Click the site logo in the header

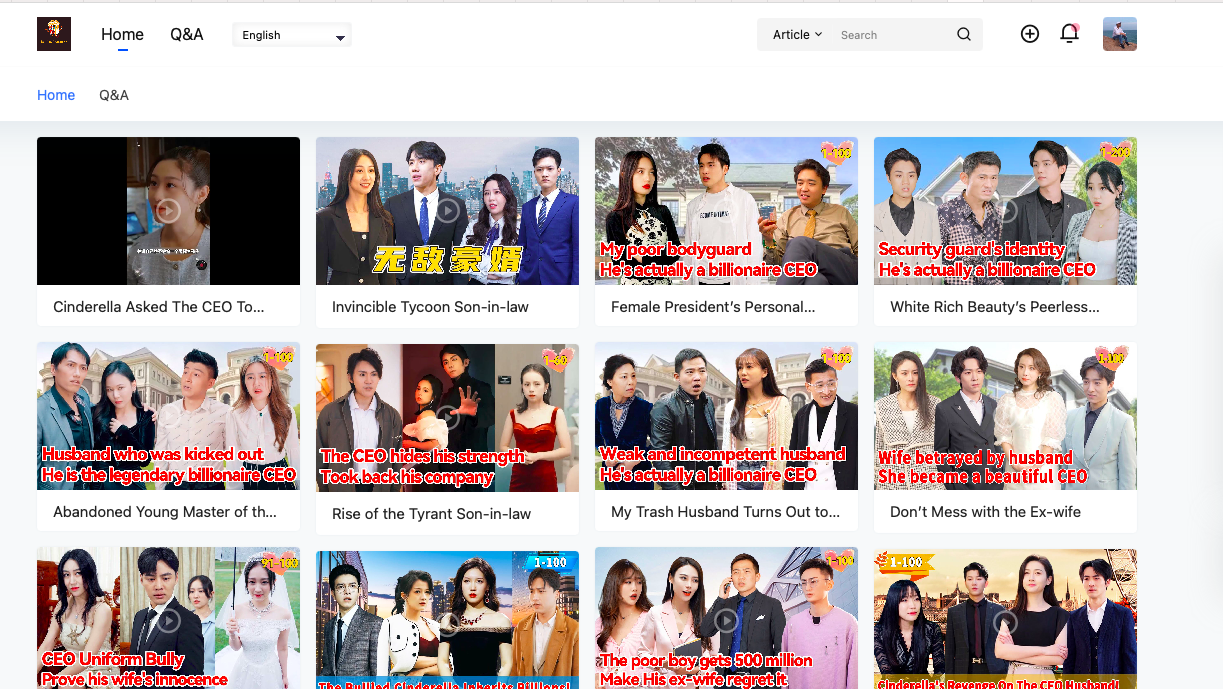(54, 34)
